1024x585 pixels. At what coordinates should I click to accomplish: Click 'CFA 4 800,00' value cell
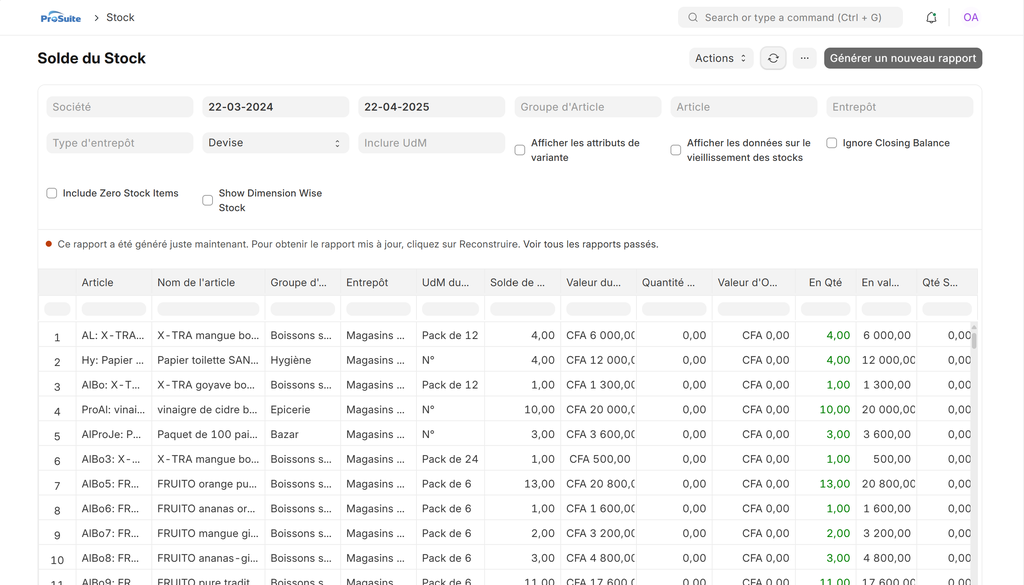(x=599, y=559)
